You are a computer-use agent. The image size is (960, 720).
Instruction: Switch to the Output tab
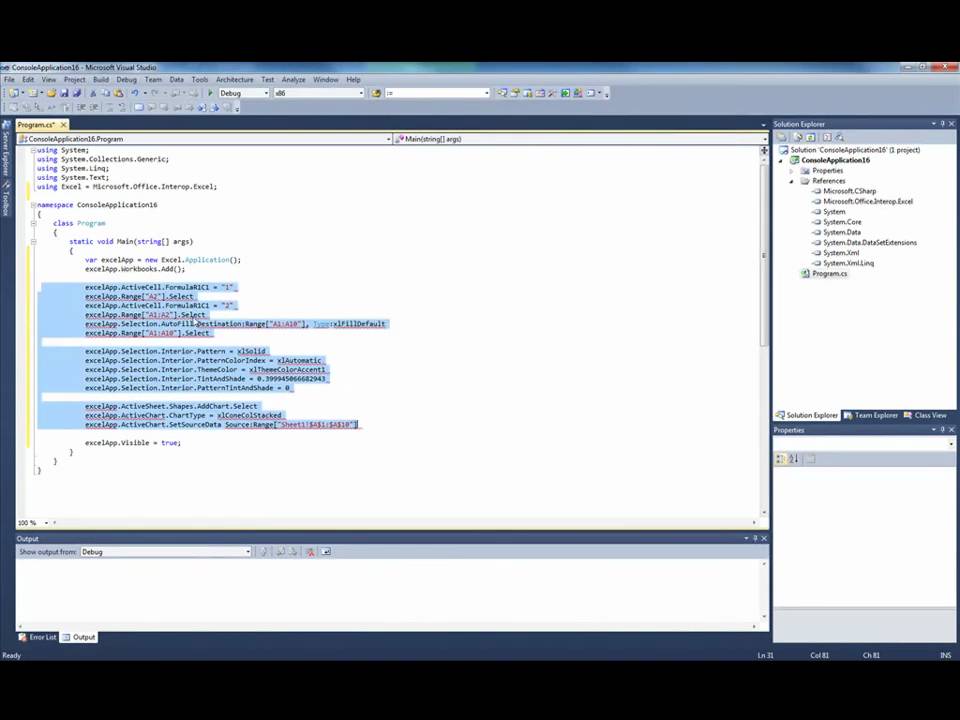click(79, 637)
